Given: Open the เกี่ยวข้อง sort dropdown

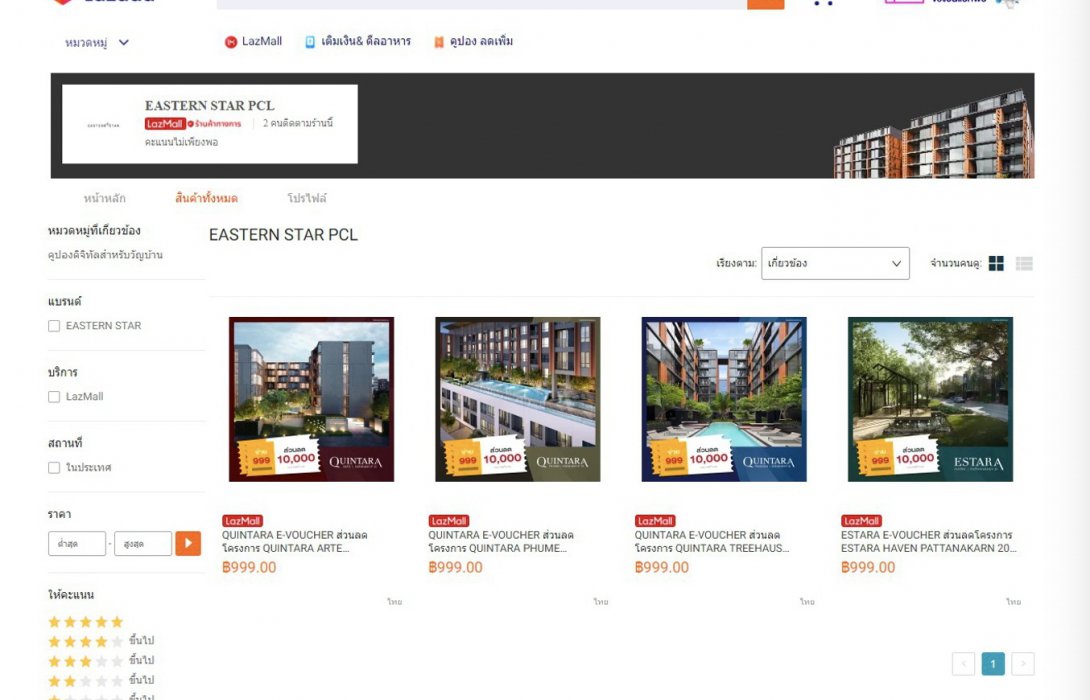Looking at the screenshot, I should pos(836,263).
